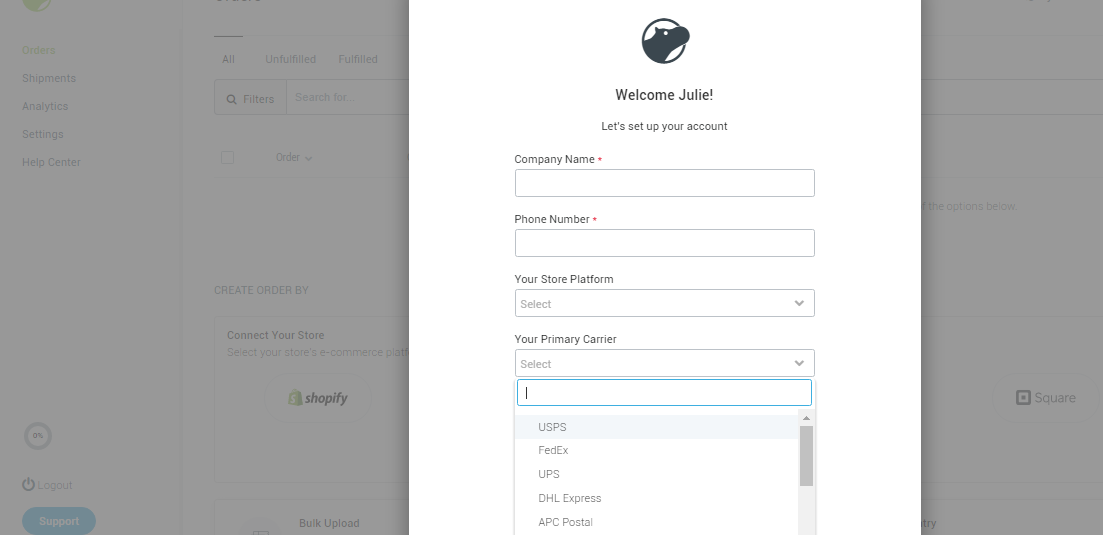The width and height of the screenshot is (1103, 535).
Task: Collapse the Your Primary Carrier dropdown
Action: click(x=665, y=363)
